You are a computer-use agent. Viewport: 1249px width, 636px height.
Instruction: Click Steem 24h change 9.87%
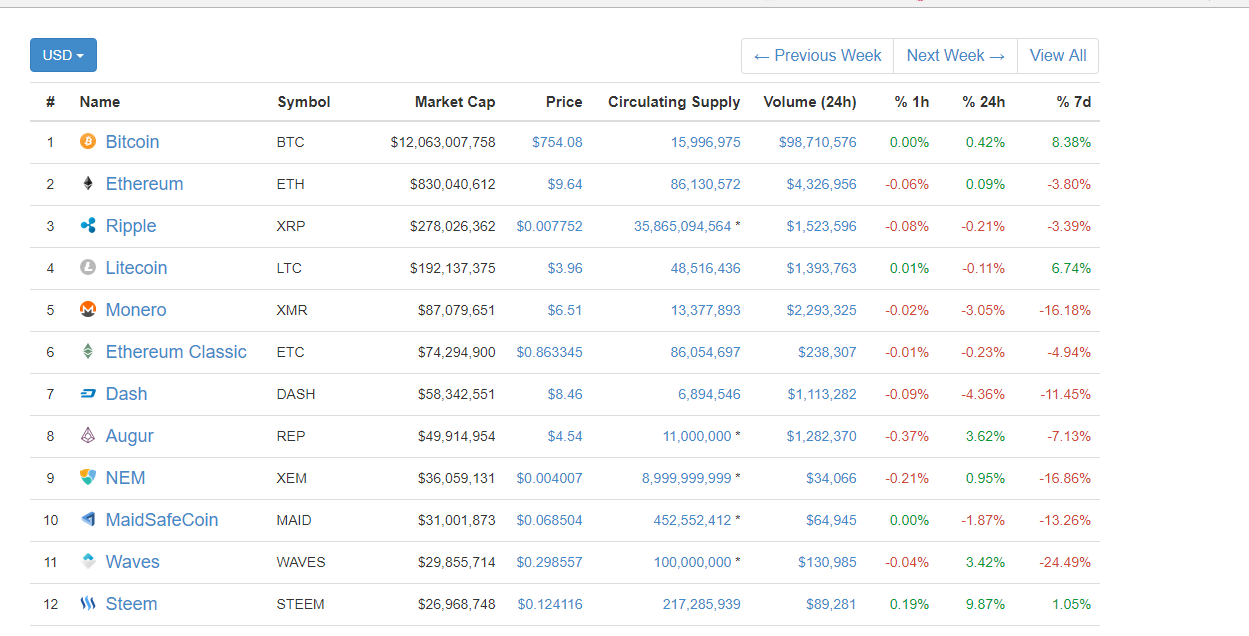(985, 604)
